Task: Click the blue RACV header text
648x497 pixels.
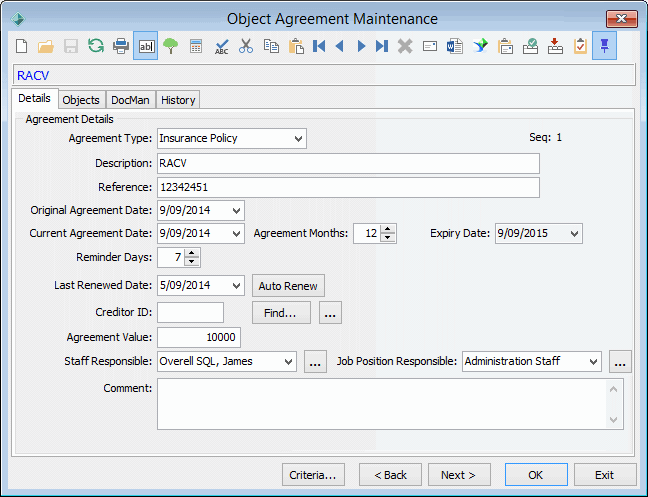Action: [33, 76]
